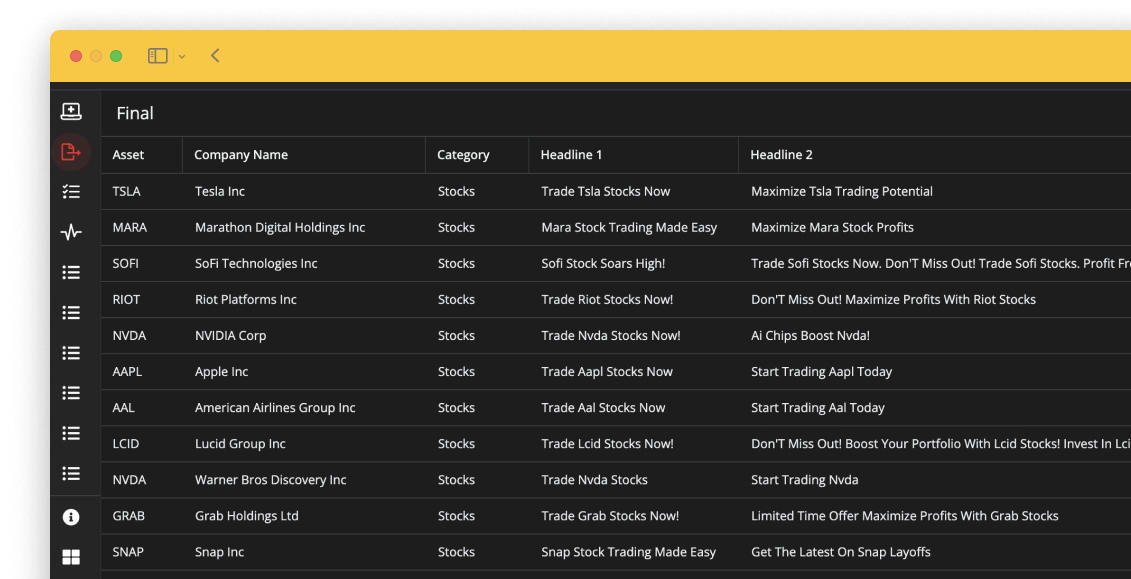The height and width of the screenshot is (579, 1131).
Task: Select Maximize Mara Stock Profits headline
Action: pos(832,228)
